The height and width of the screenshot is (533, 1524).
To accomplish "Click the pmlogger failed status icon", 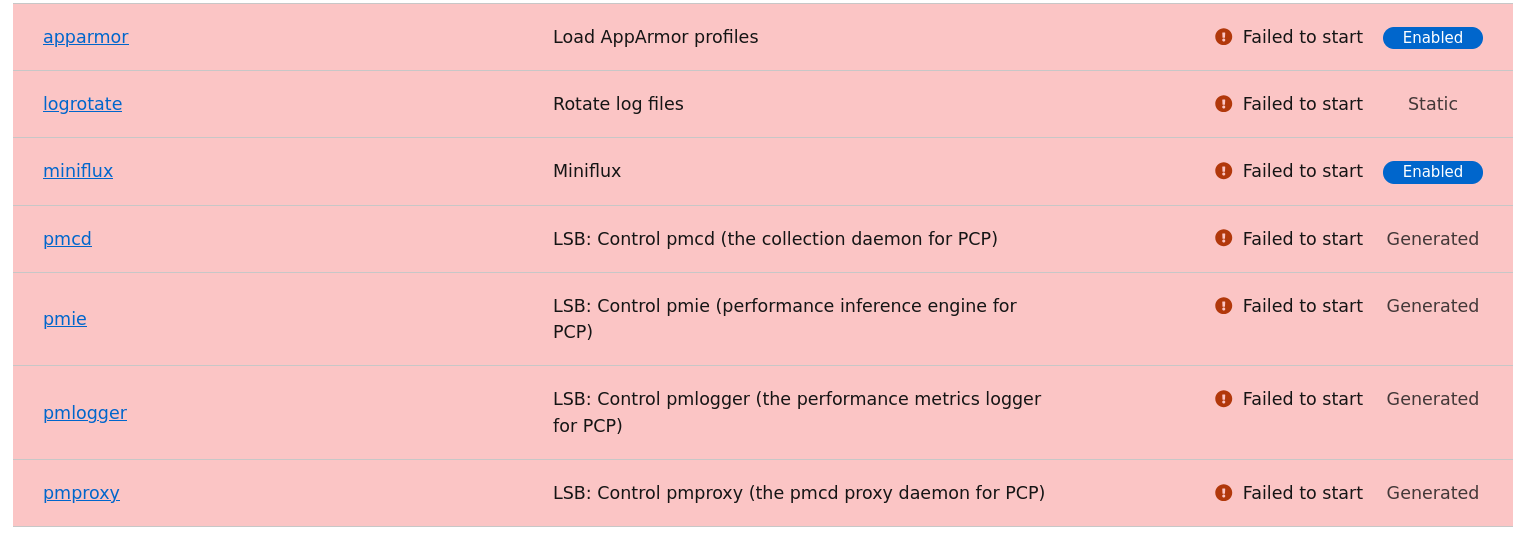I will coord(1223,399).
